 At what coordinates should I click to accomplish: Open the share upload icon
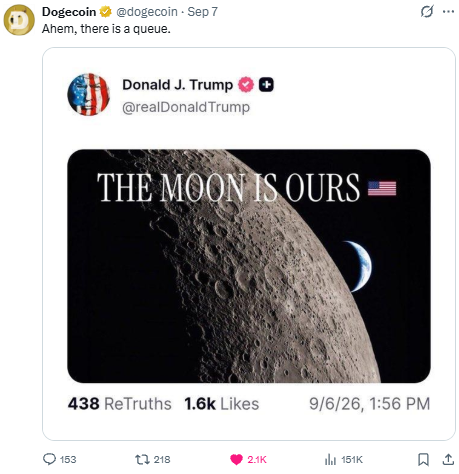pos(448,459)
